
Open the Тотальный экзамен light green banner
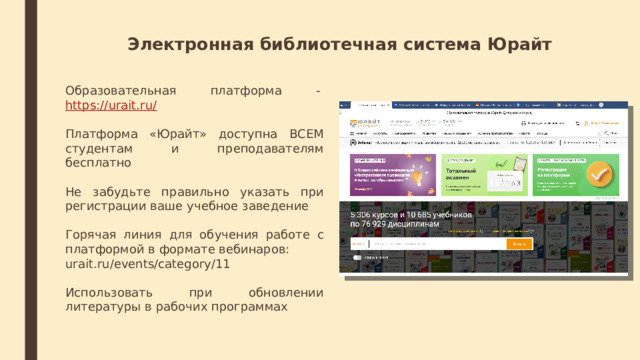(484, 175)
